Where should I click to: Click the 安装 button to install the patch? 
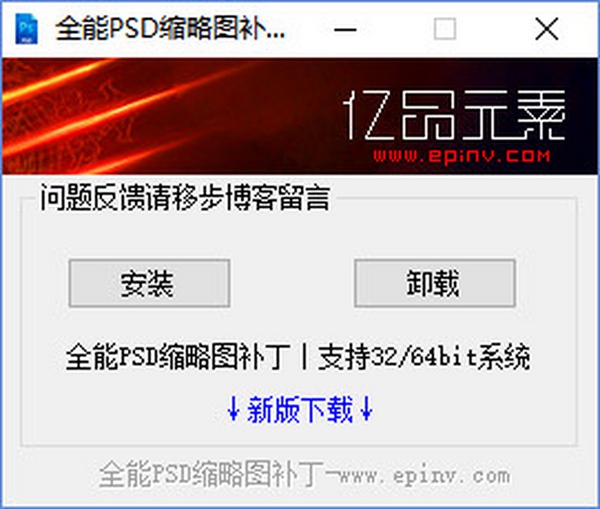click(x=149, y=283)
